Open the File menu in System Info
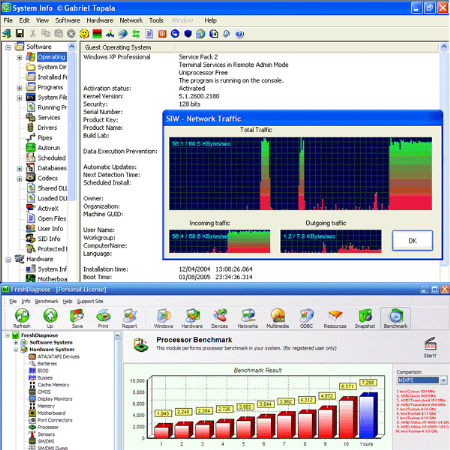450x450 pixels. 8,20
